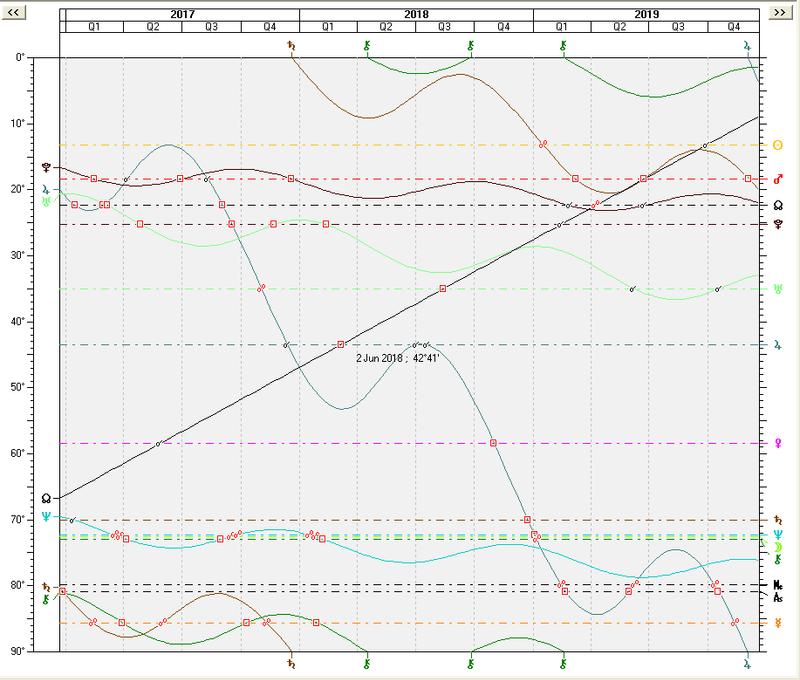Click the << previous period button

tap(14, 12)
